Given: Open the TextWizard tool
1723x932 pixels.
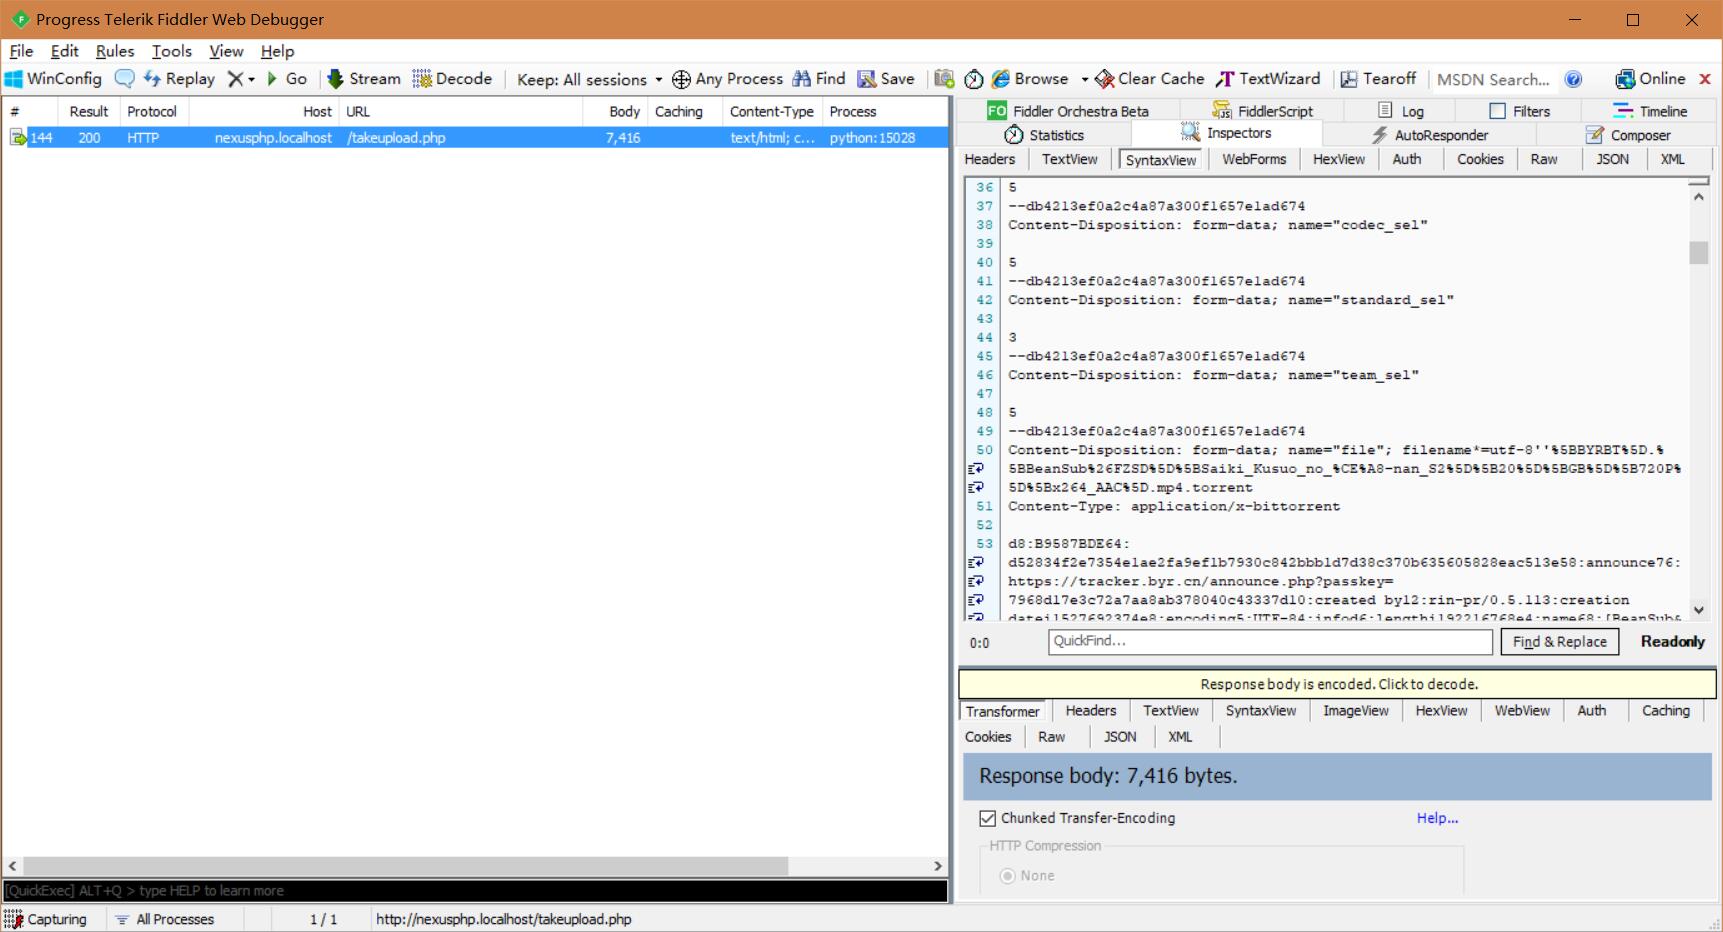Looking at the screenshot, I should point(1268,79).
